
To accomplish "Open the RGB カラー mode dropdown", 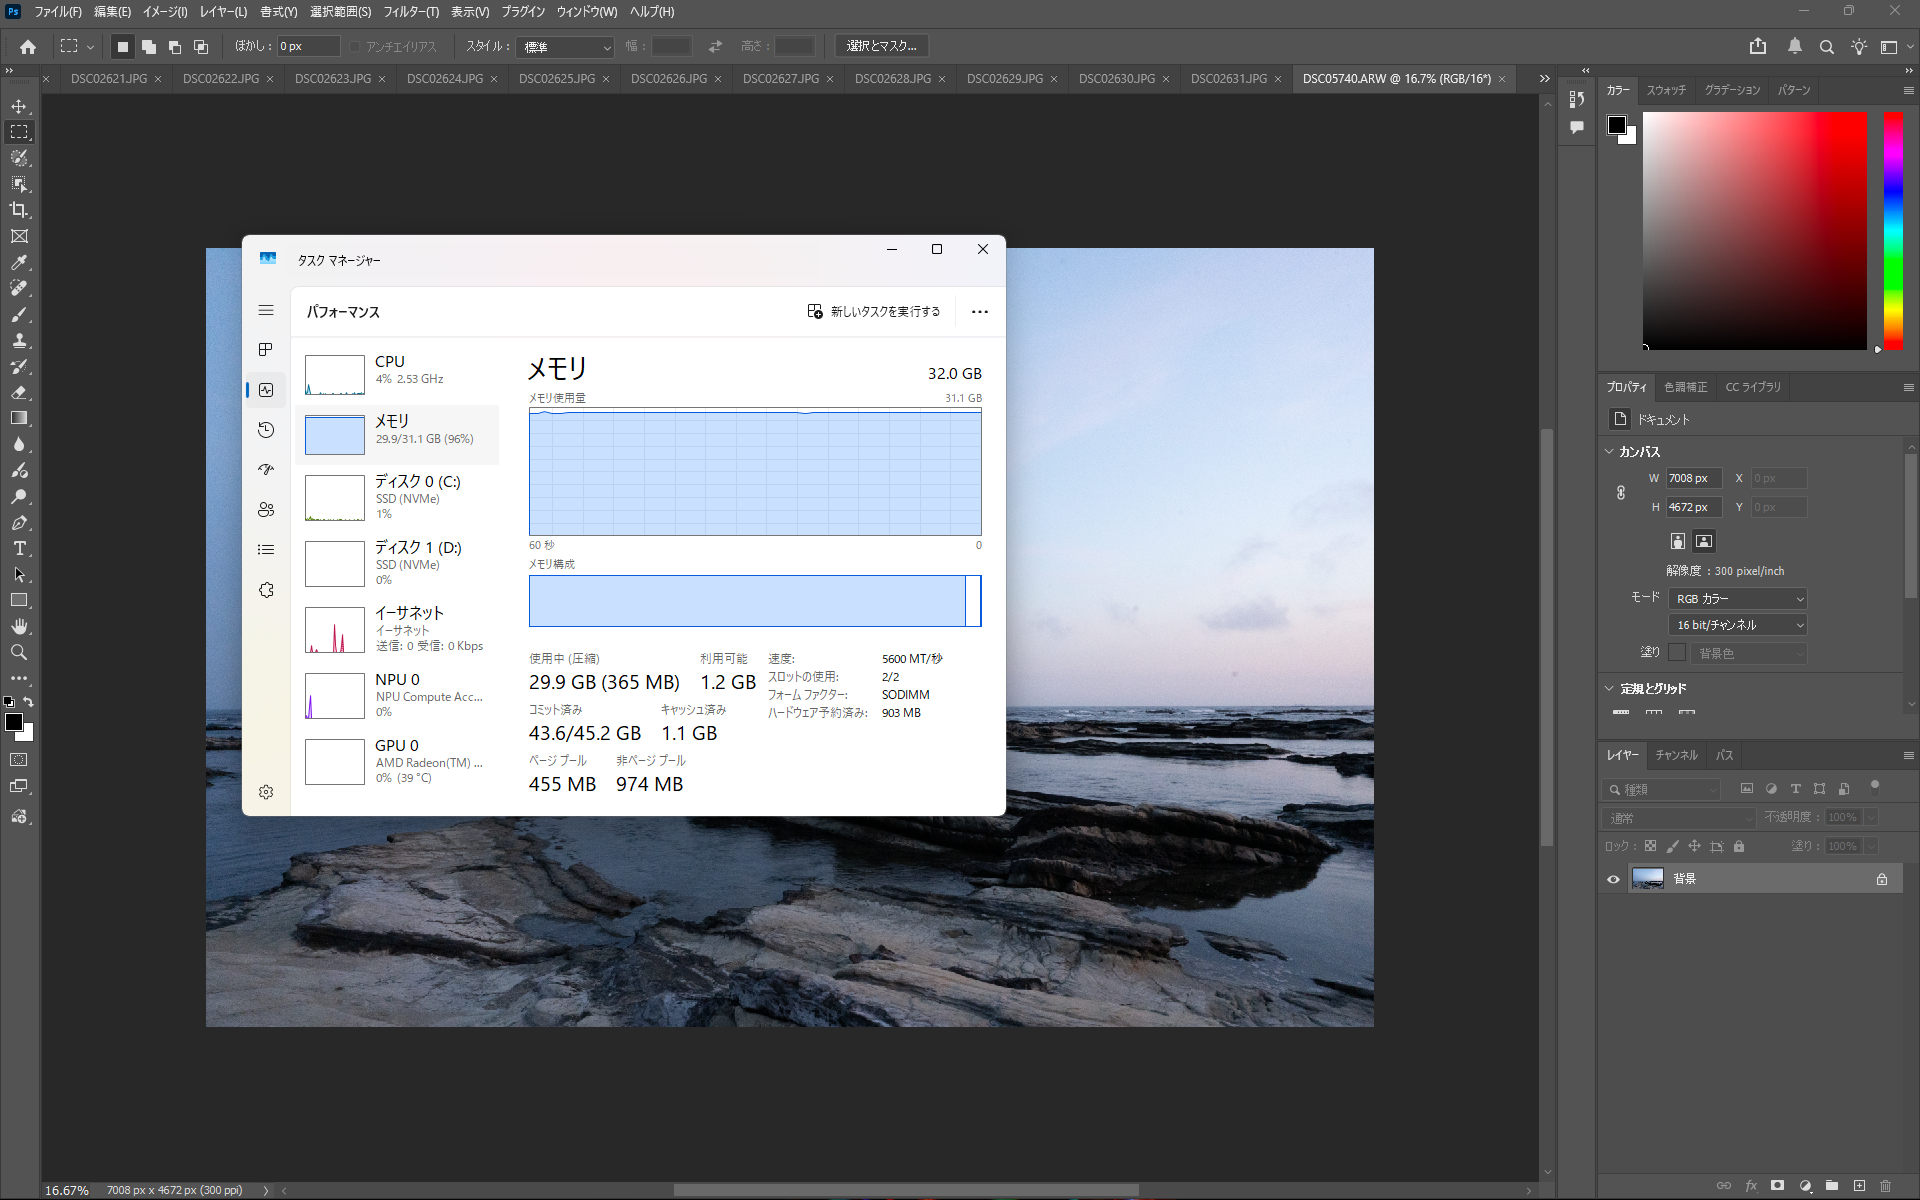I will [1739, 599].
